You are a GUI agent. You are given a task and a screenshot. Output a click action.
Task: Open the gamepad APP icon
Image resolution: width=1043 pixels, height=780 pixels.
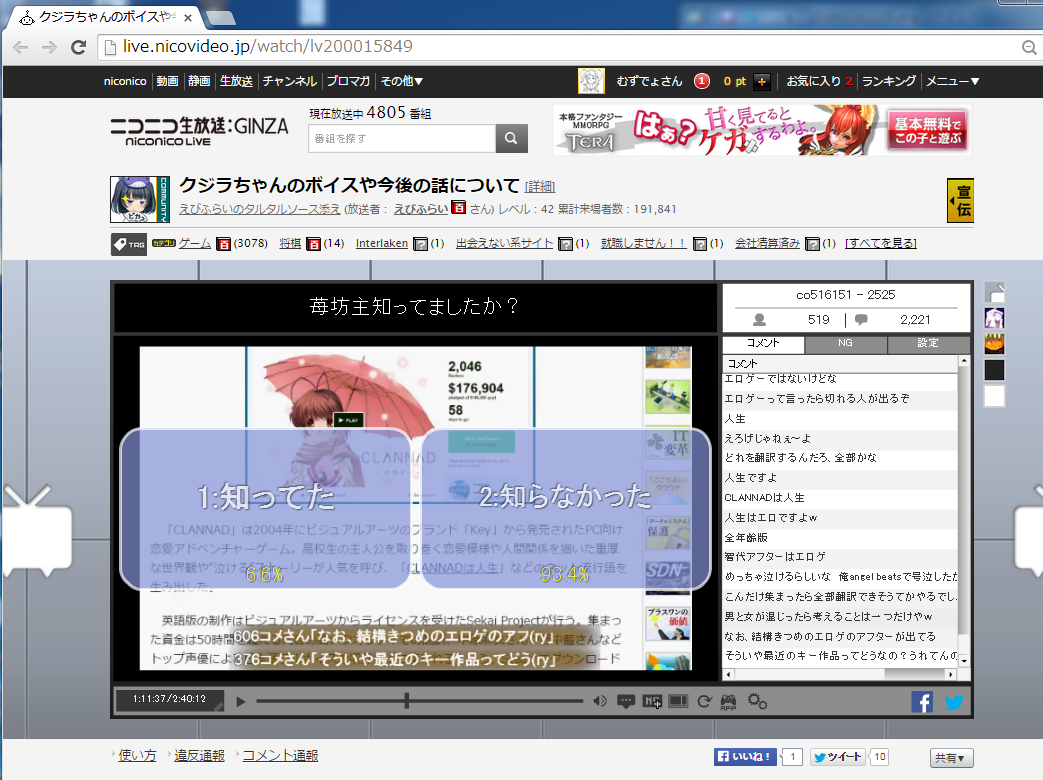click(729, 702)
